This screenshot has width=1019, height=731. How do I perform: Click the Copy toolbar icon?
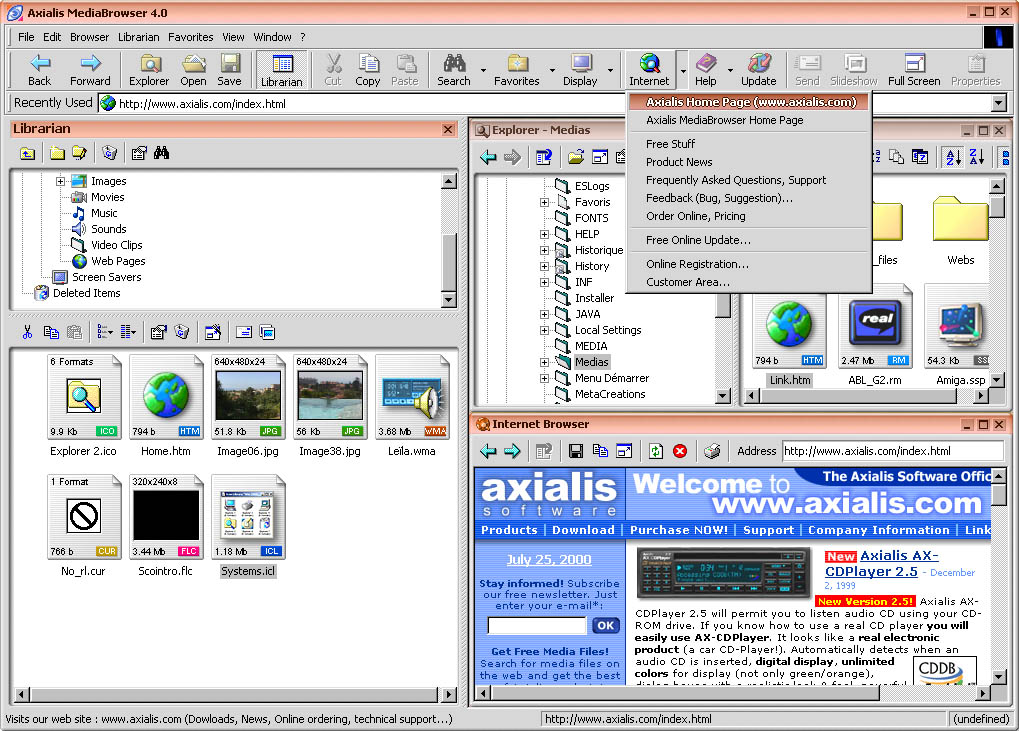368,70
